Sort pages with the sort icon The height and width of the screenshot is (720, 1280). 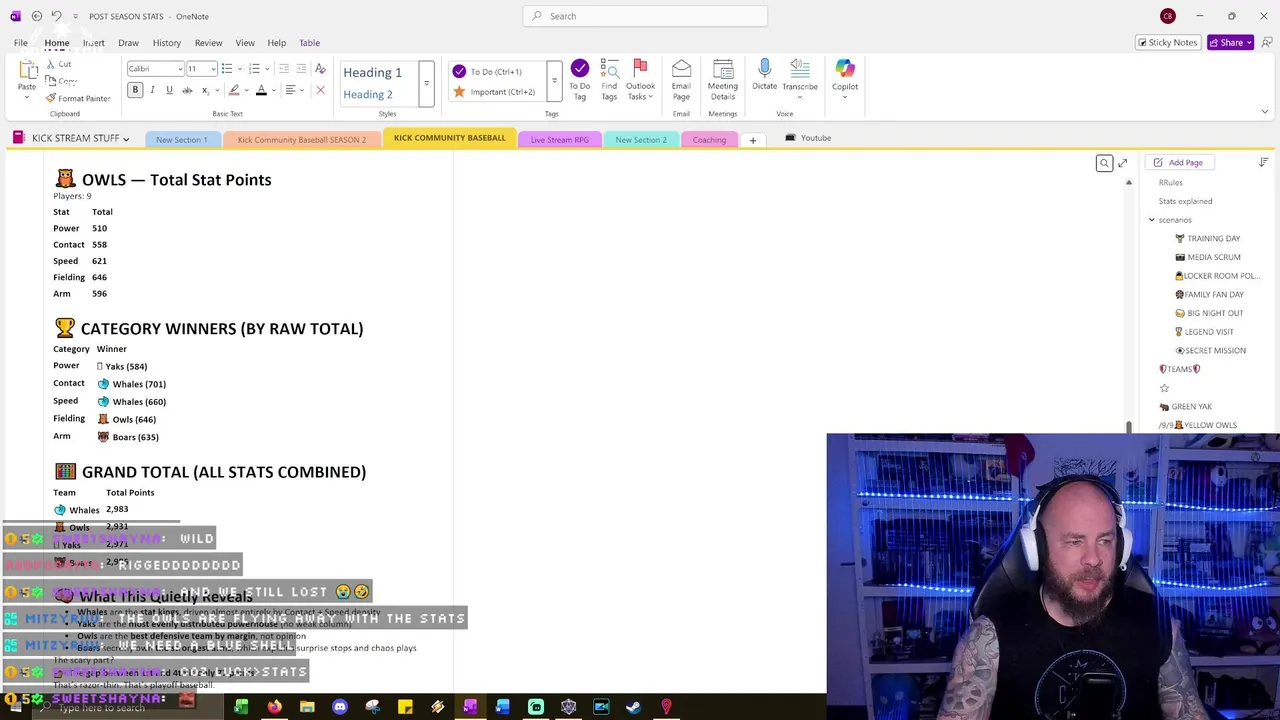tap(1263, 162)
